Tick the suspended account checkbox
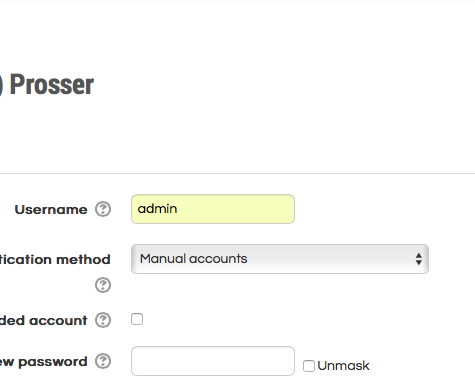The image size is (475, 391). pyautogui.click(x=137, y=319)
